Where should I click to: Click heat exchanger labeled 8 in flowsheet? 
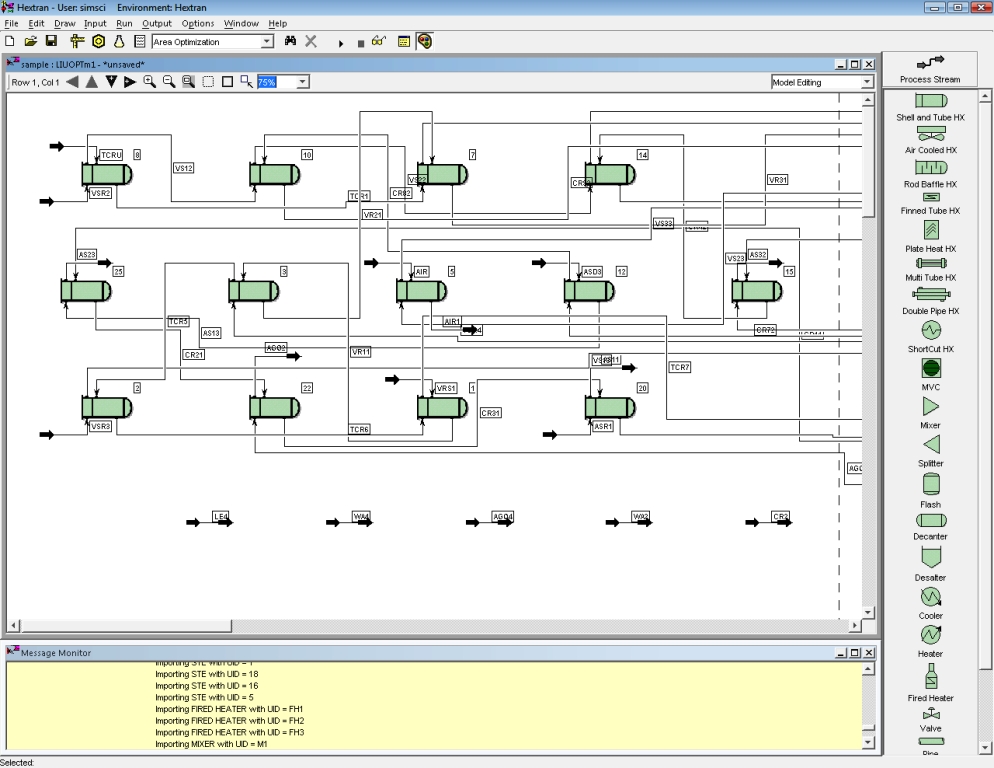click(x=106, y=174)
